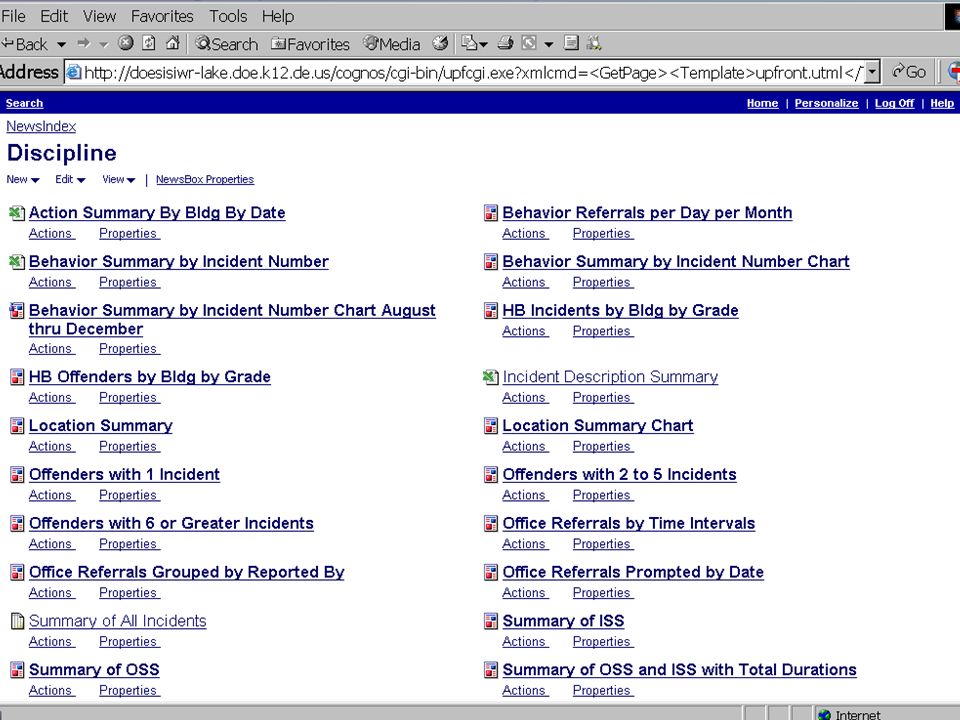Open the NewsIndex breadcrumb link
This screenshot has height=720, width=960.
pos(41,126)
